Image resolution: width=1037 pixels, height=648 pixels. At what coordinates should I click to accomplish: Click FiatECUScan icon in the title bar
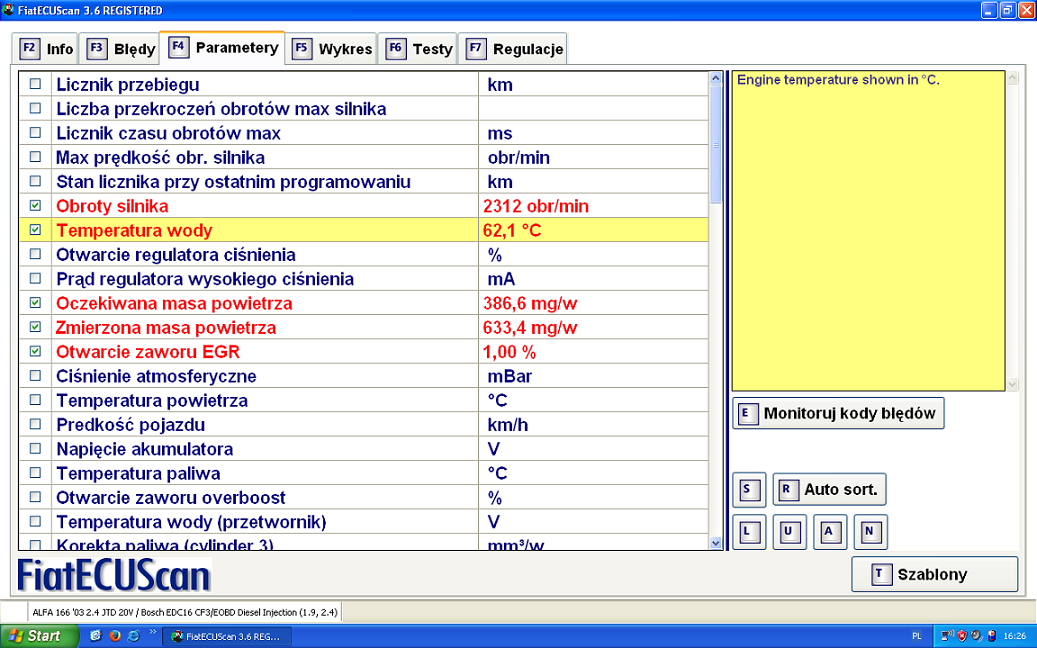pyautogui.click(x=9, y=10)
